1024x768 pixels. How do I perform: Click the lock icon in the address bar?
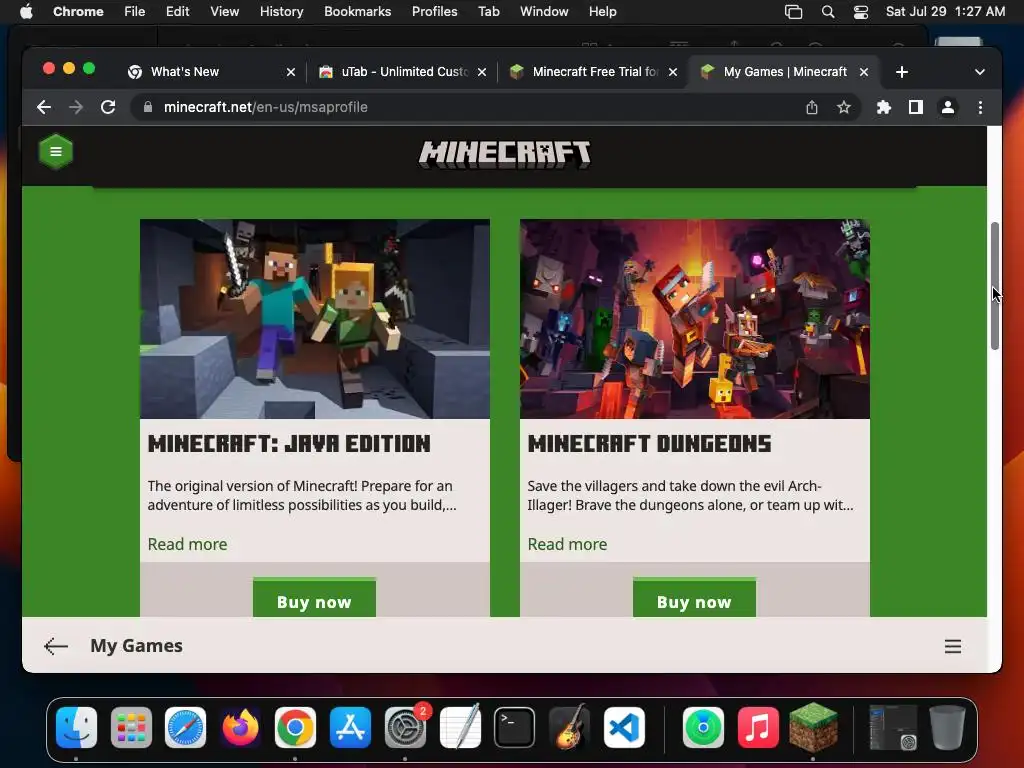click(148, 107)
